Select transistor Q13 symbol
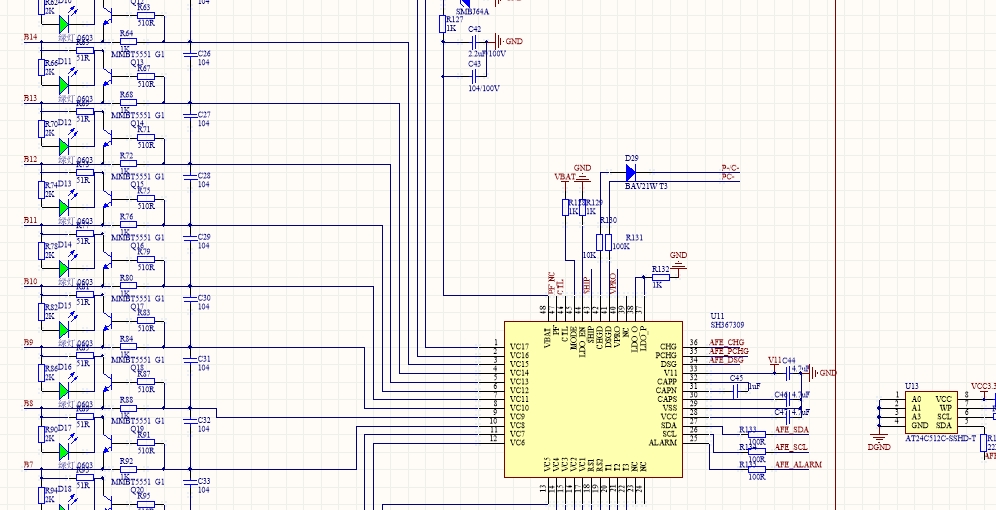Viewport: 996px width, 510px height. 108,77
